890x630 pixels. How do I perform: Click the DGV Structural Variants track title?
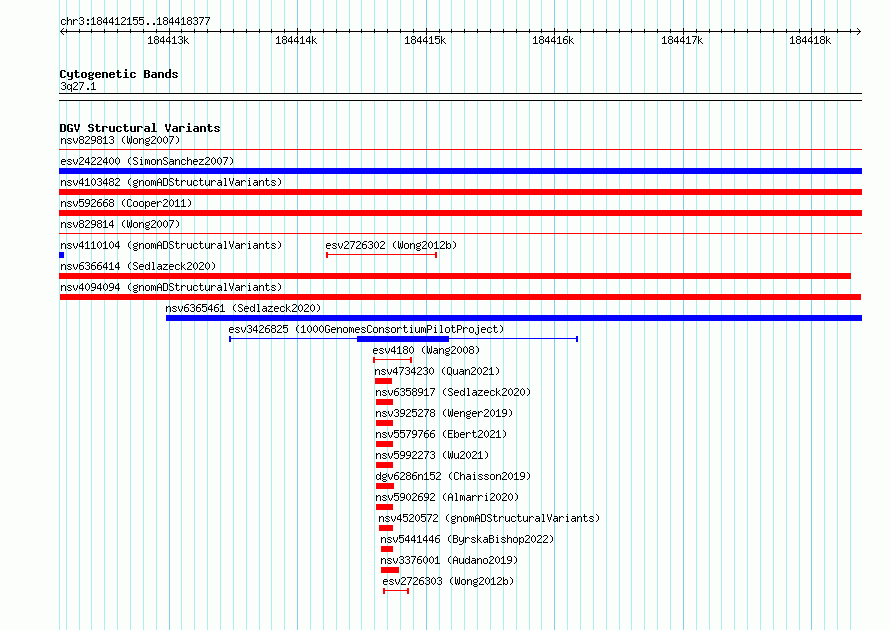click(140, 128)
